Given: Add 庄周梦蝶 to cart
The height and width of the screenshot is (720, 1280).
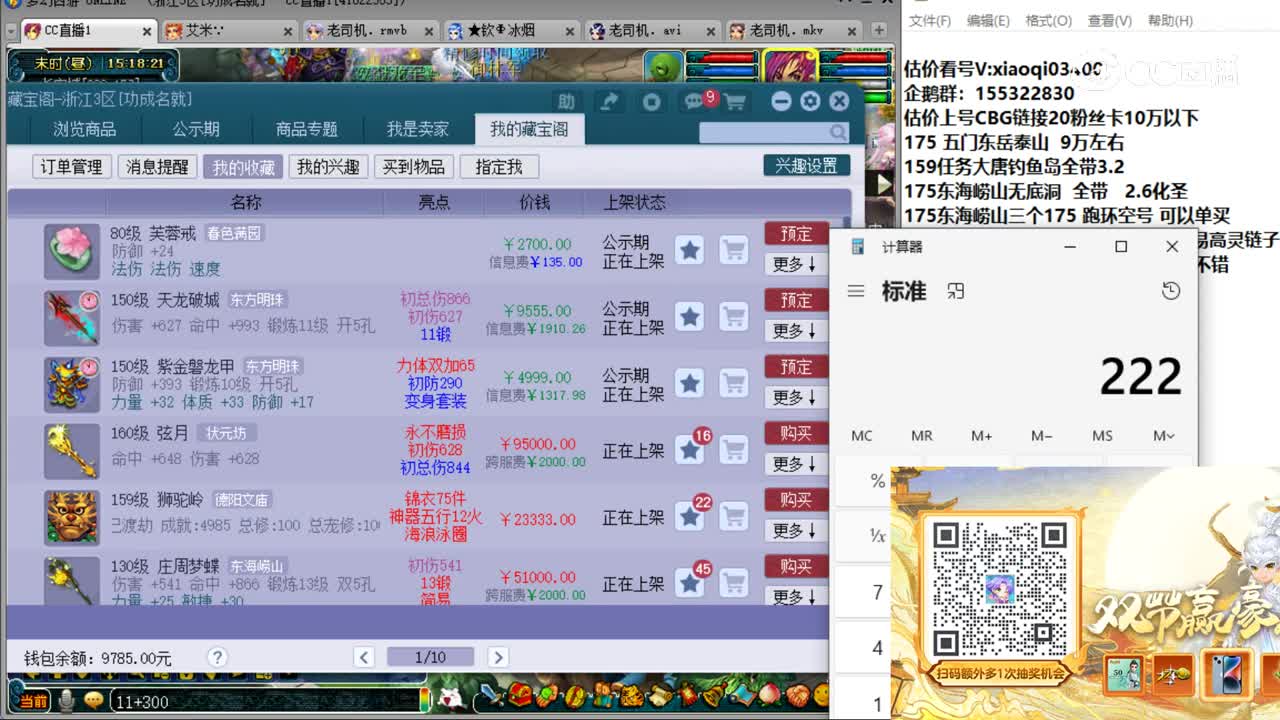Looking at the screenshot, I should 734,583.
